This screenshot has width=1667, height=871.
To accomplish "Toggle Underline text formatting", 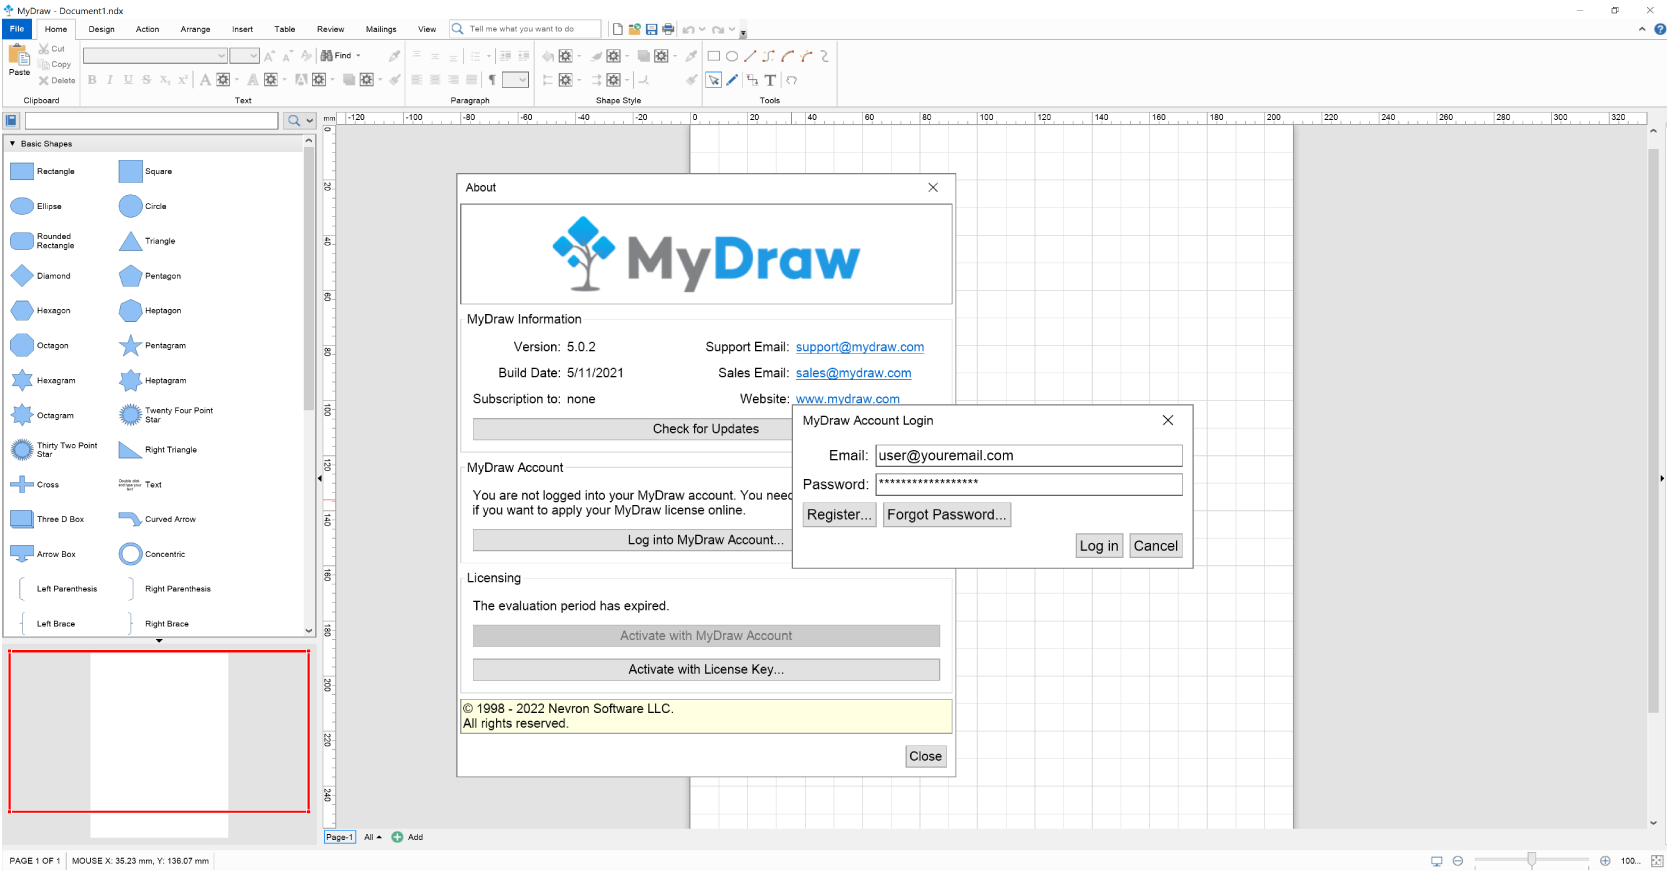I will [128, 80].
